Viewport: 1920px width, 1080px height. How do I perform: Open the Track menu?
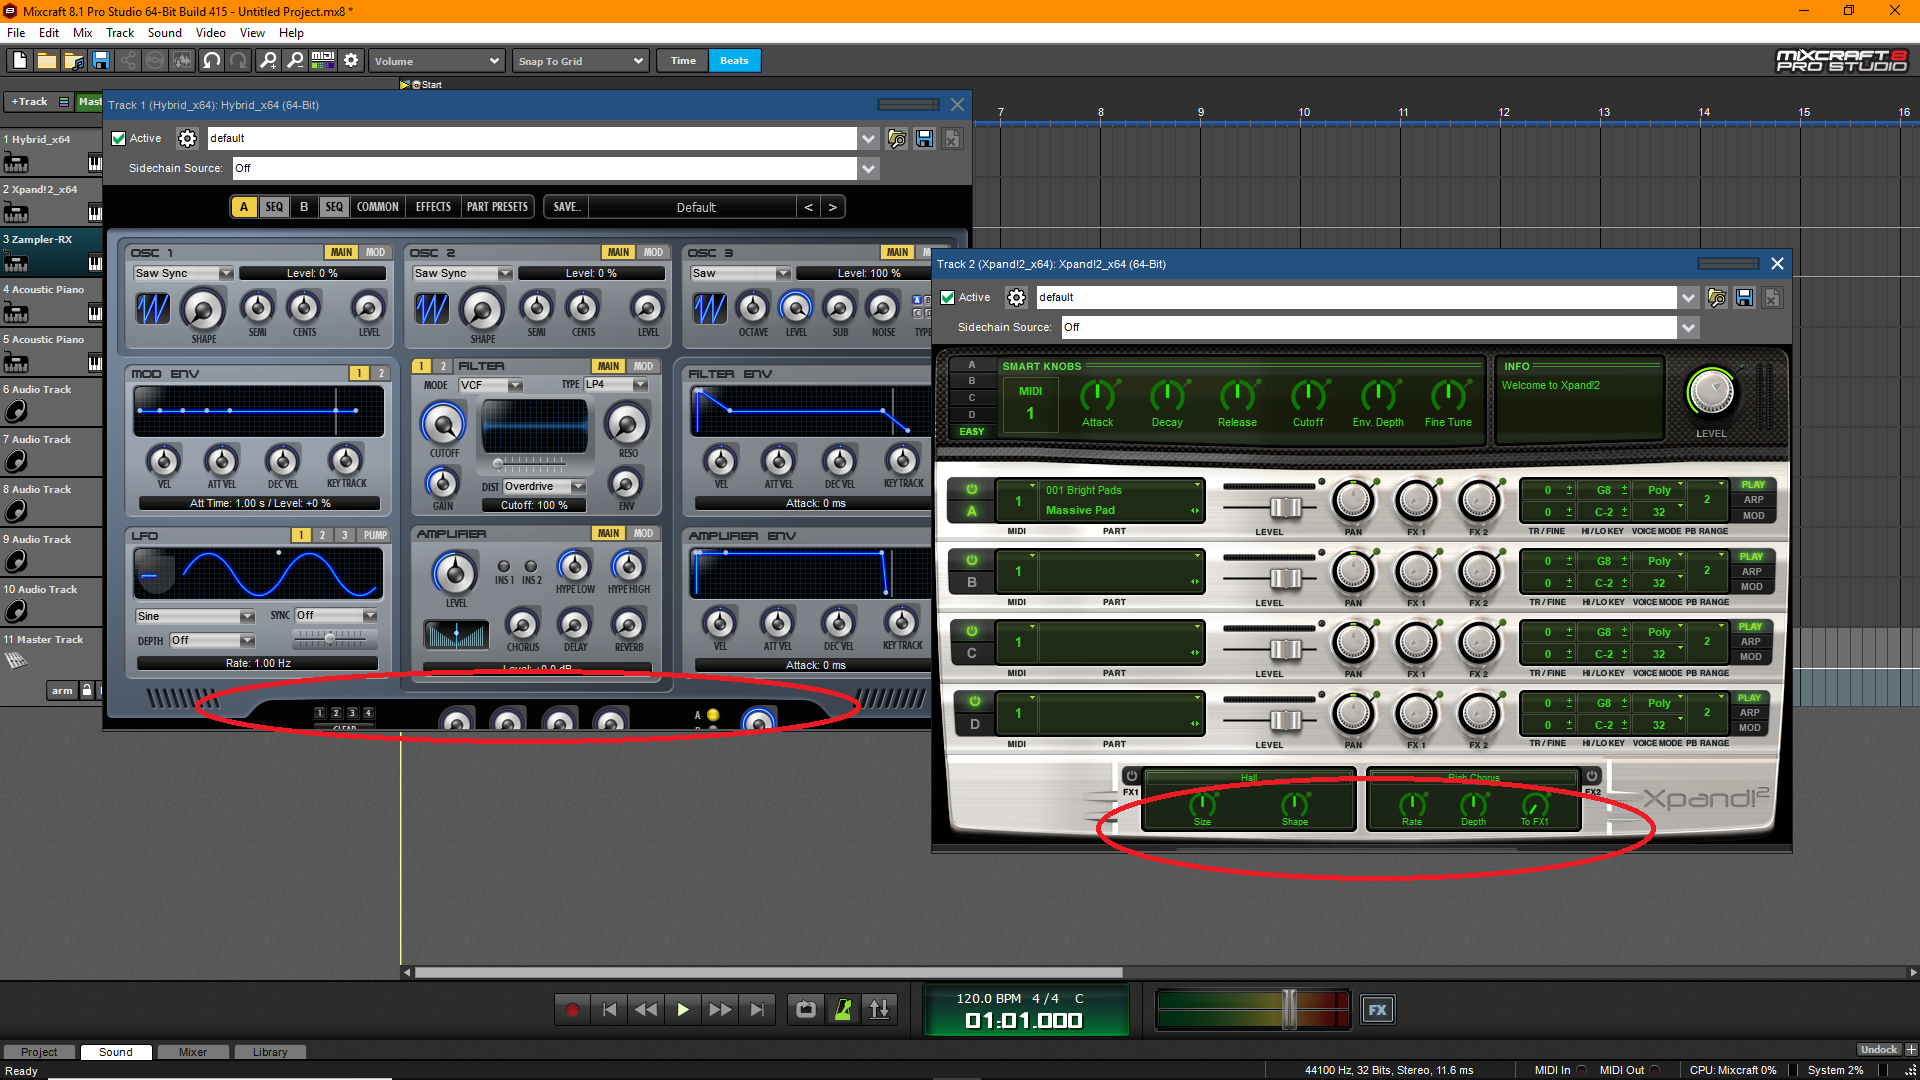(x=120, y=33)
